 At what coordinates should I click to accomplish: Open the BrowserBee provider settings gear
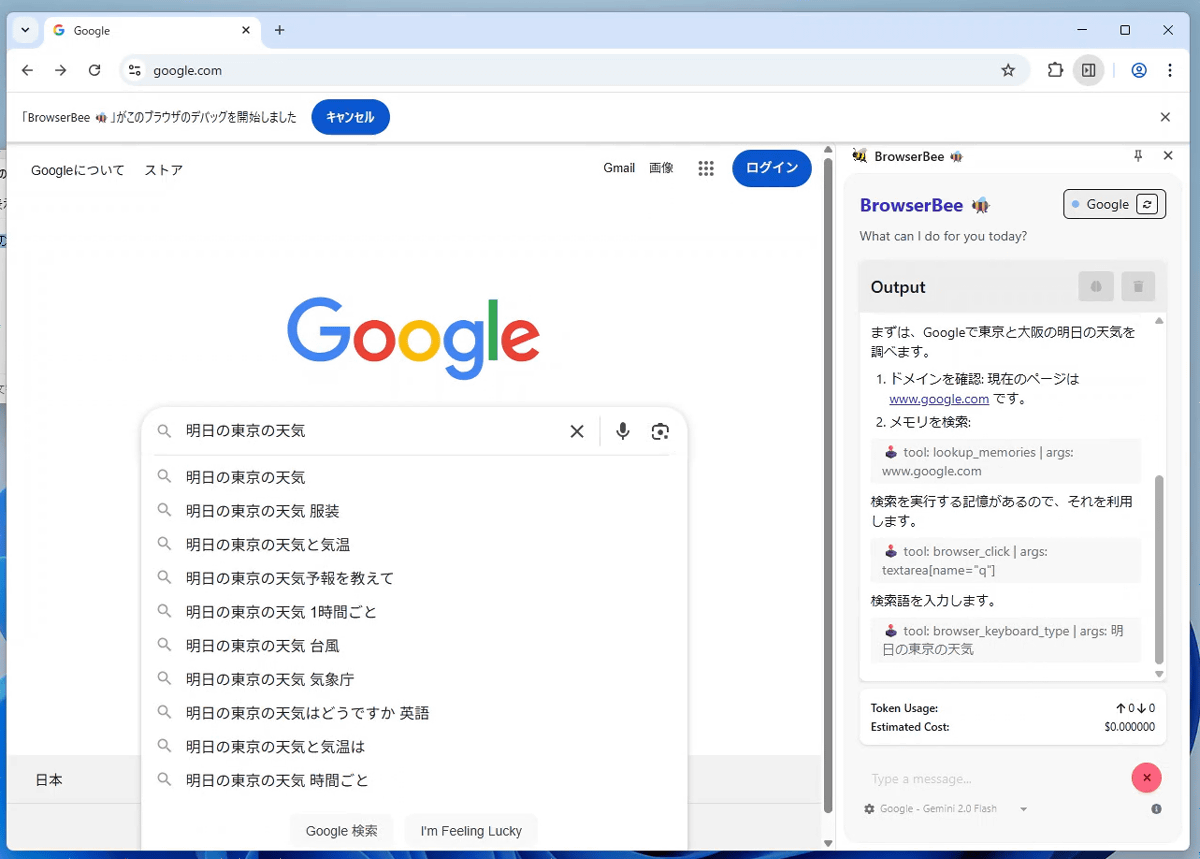tap(869, 809)
